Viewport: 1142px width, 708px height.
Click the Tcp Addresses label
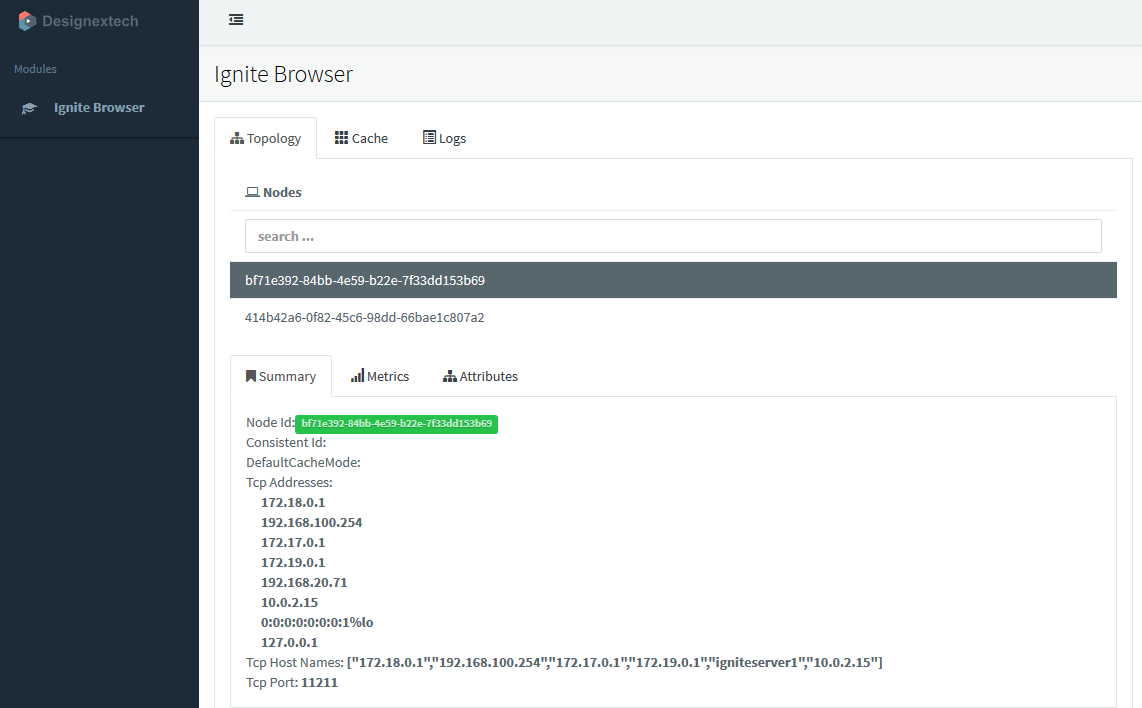pos(289,483)
